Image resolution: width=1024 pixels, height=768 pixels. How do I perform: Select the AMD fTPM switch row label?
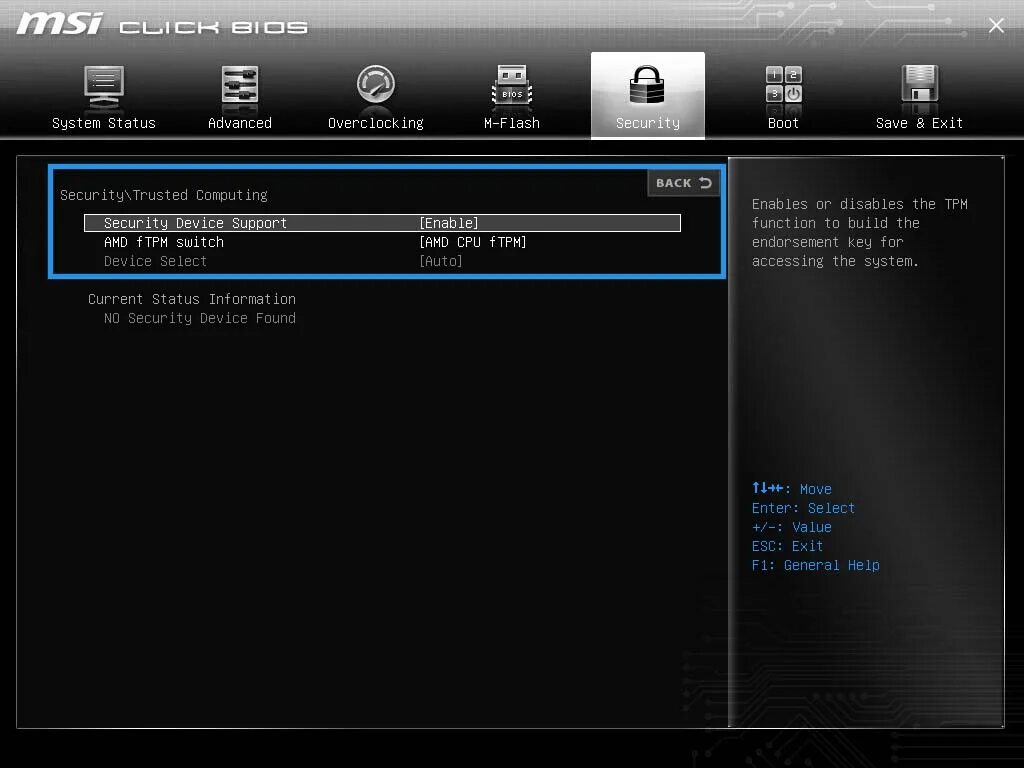pyautogui.click(x=164, y=242)
